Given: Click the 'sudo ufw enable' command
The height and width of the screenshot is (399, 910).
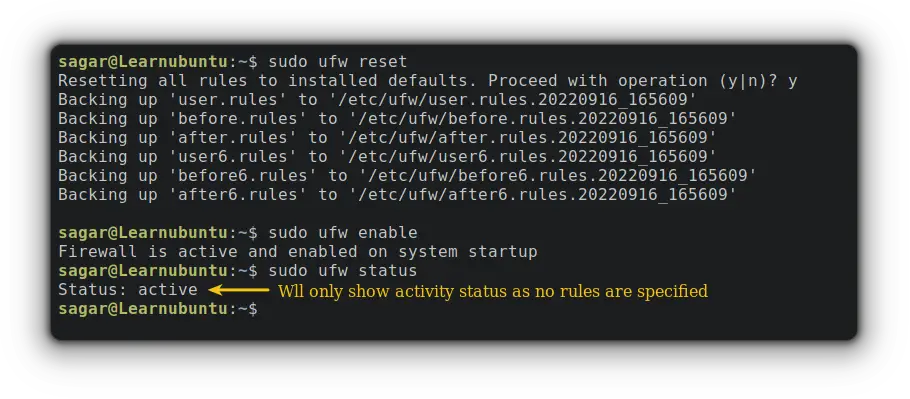Looking at the screenshot, I should pyautogui.click(x=343, y=233).
